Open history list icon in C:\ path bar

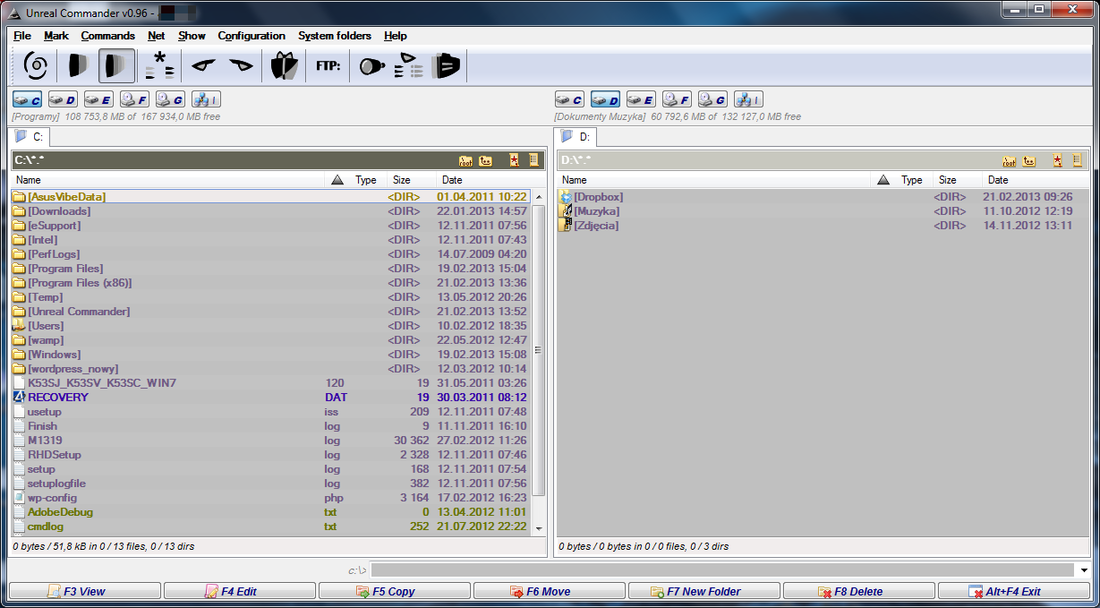click(533, 161)
